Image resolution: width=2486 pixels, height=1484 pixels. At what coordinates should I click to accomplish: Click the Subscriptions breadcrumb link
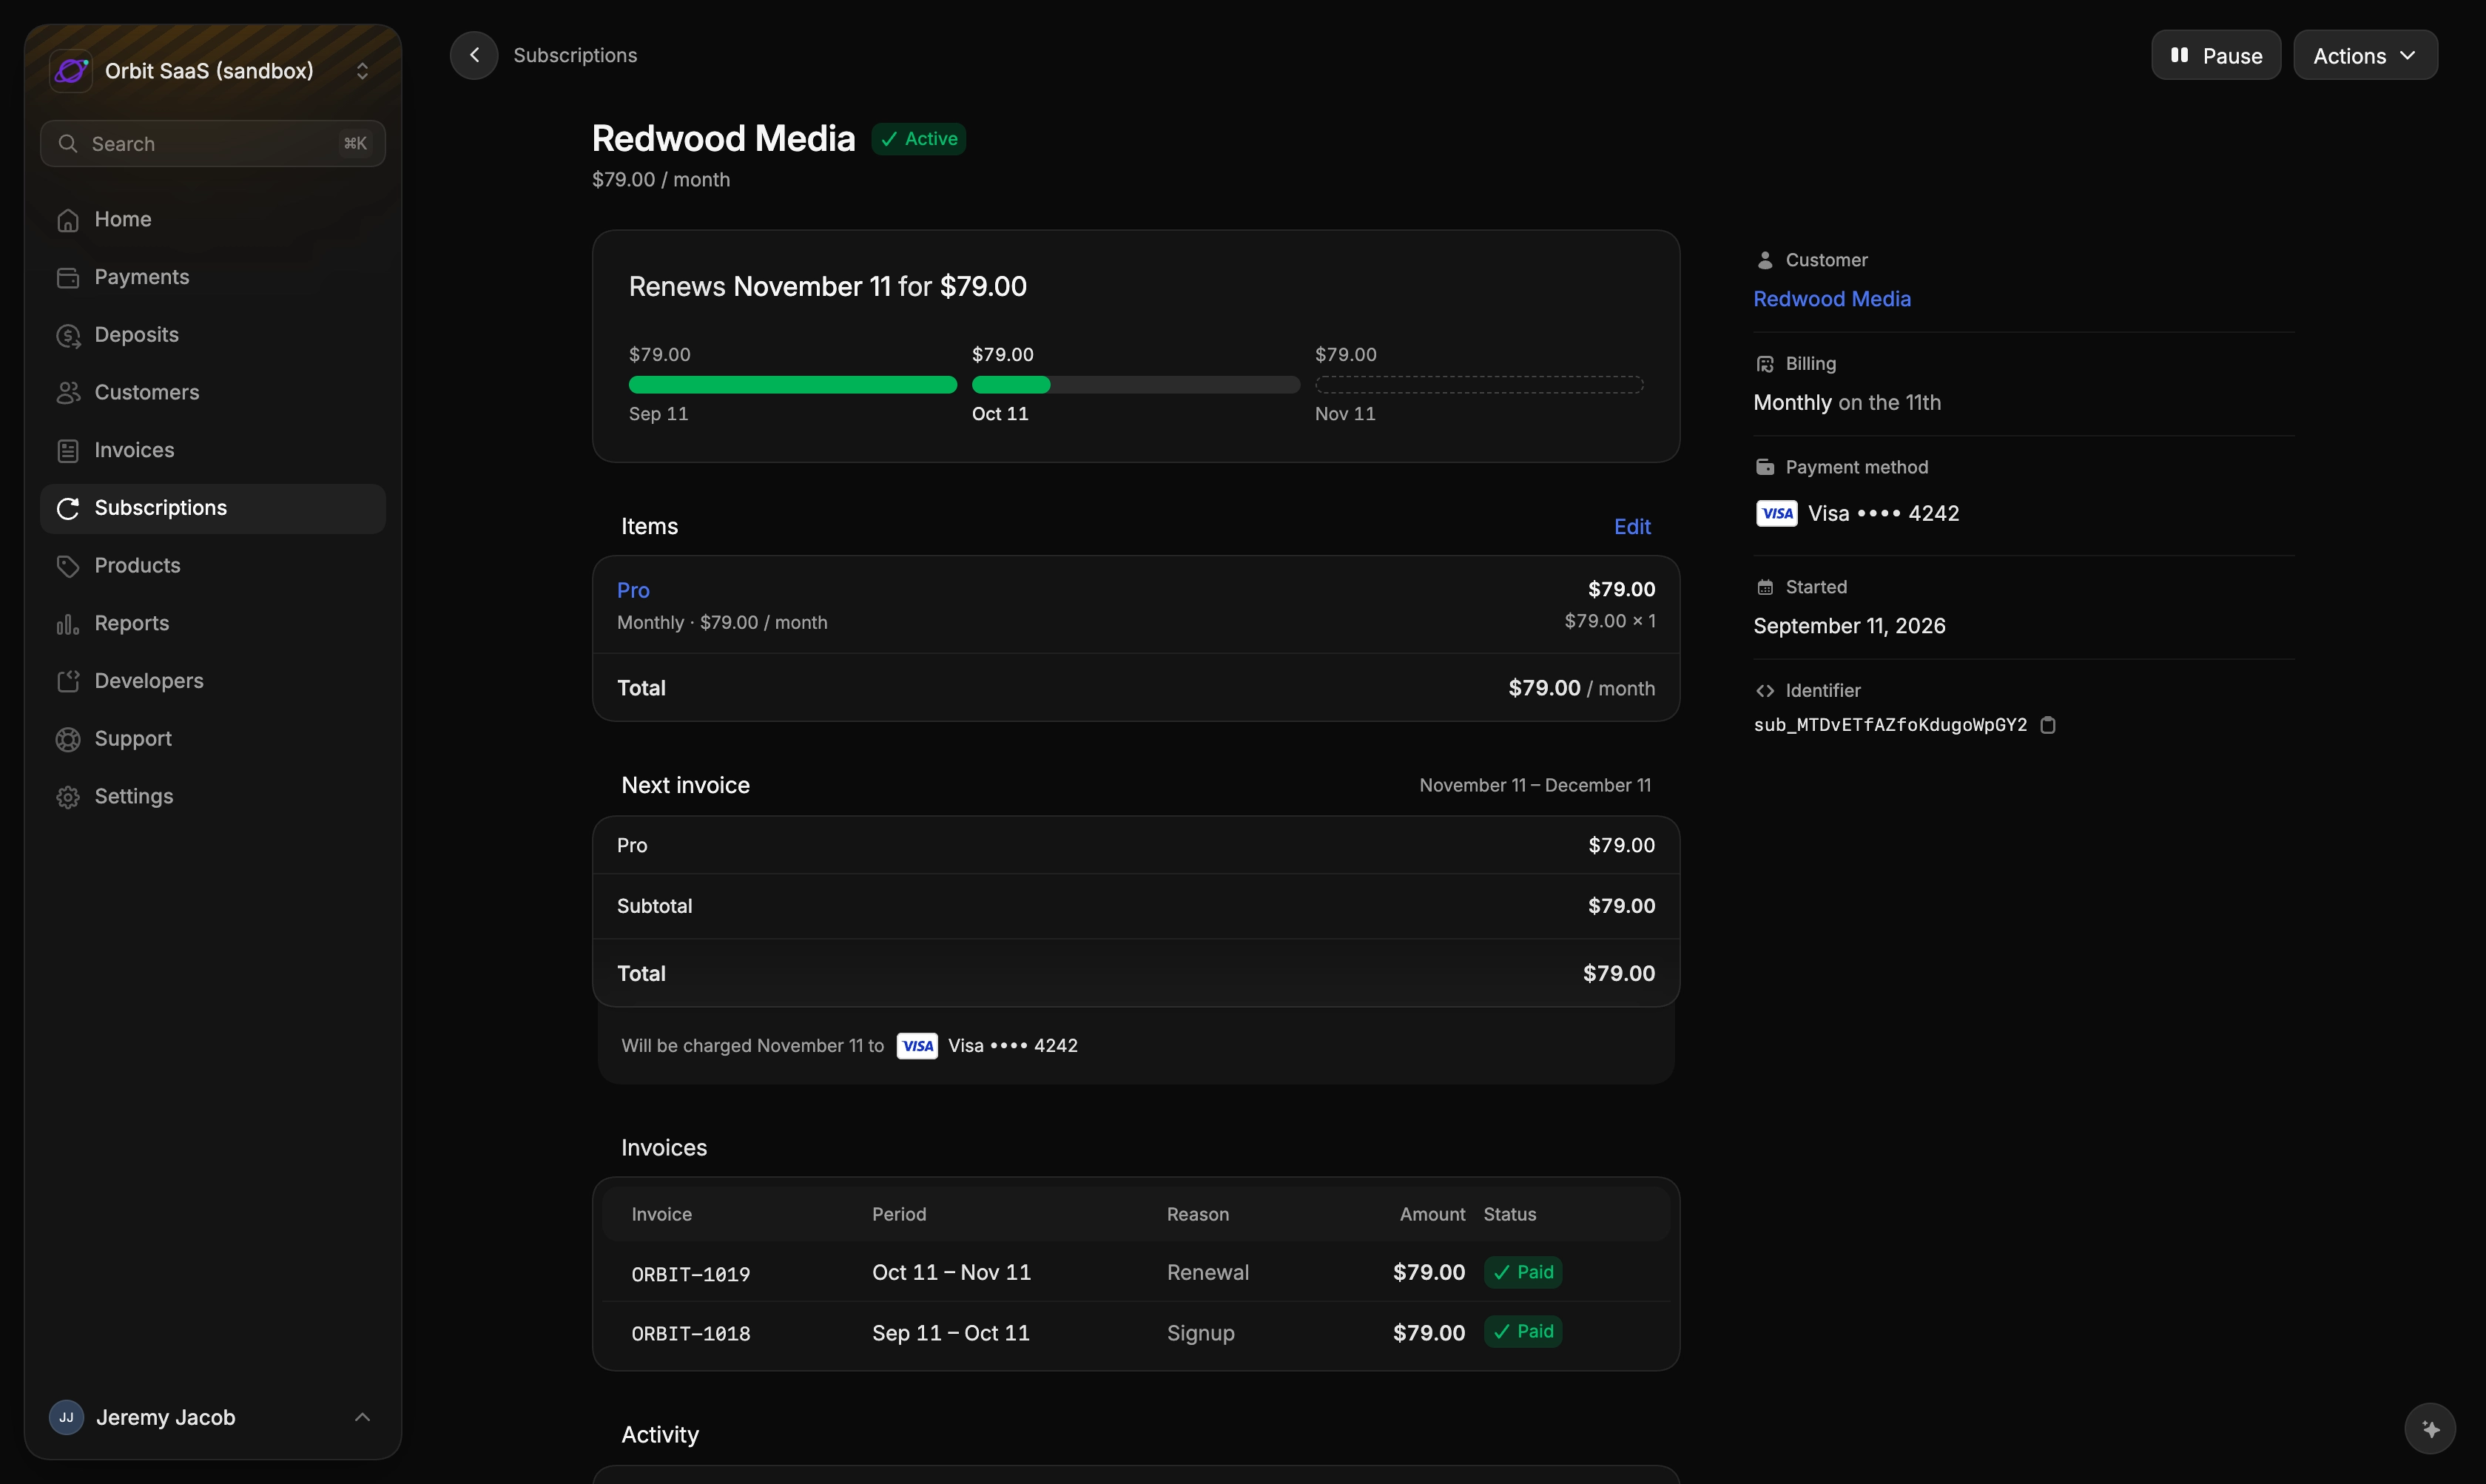(575, 55)
